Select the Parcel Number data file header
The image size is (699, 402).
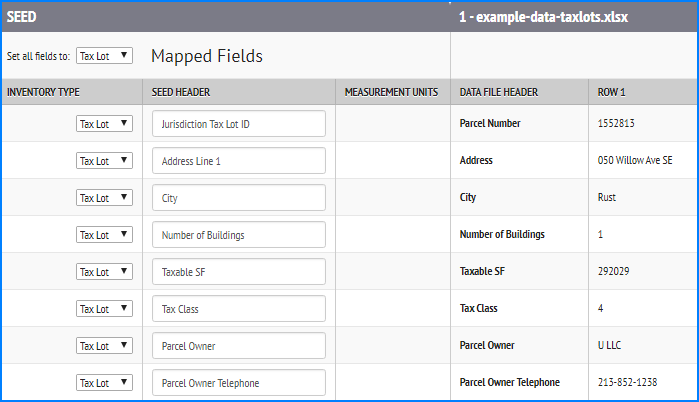(490, 123)
